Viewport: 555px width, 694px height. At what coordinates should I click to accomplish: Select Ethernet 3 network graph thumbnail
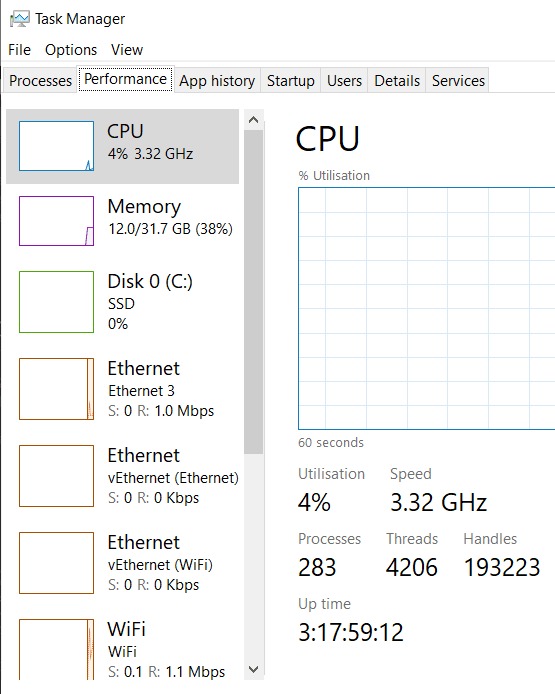coord(56,389)
